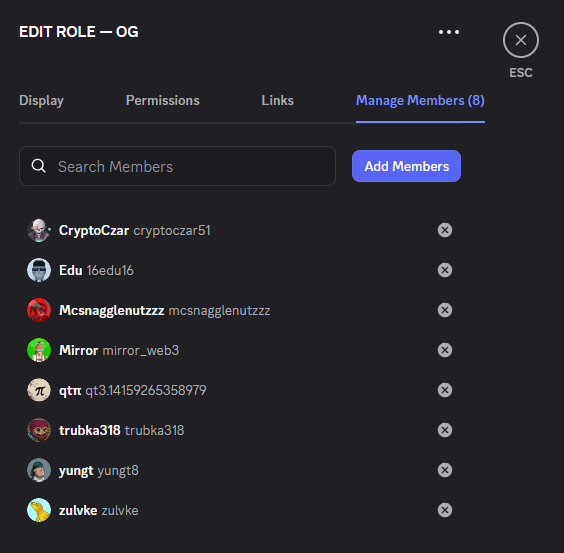564x553 pixels.
Task: Remove Edu from the OG role
Action: point(445,270)
